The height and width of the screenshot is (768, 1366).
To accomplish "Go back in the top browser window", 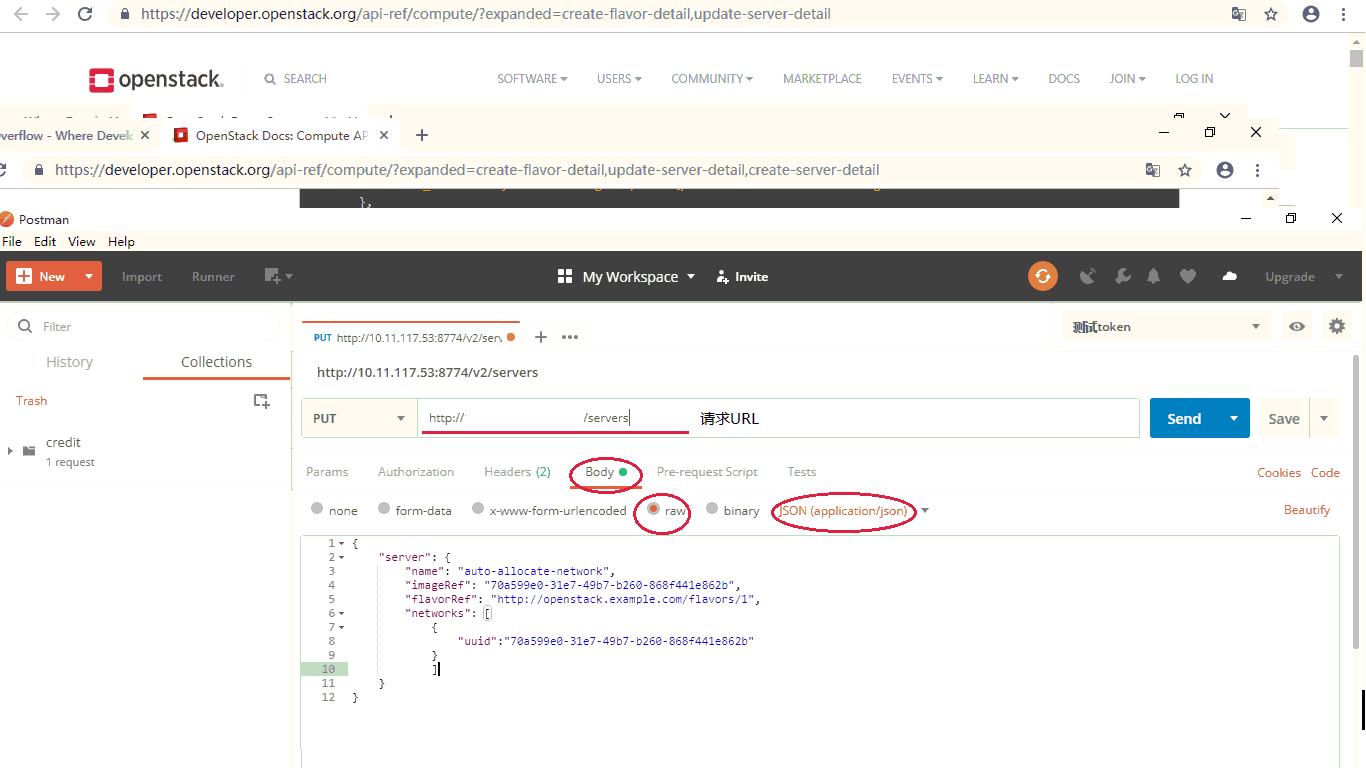I will (x=20, y=14).
